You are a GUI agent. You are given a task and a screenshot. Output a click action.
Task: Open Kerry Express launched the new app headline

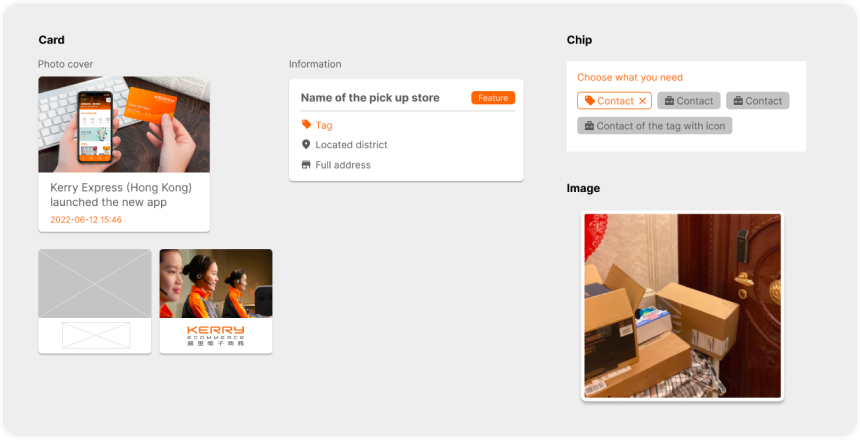click(x=121, y=195)
